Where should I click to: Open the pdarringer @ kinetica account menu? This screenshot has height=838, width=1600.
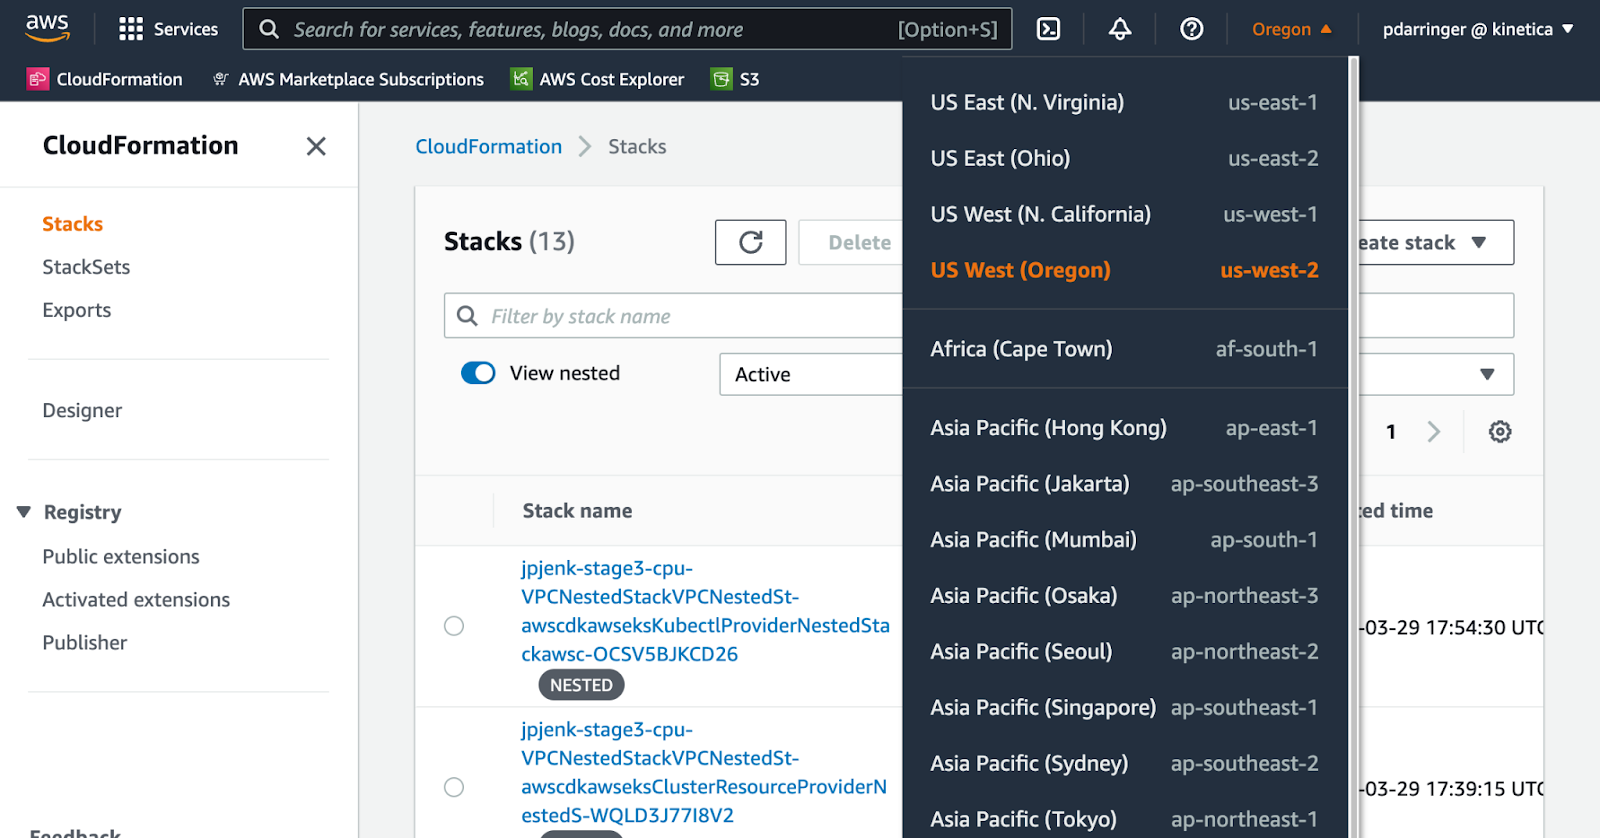point(1478,29)
